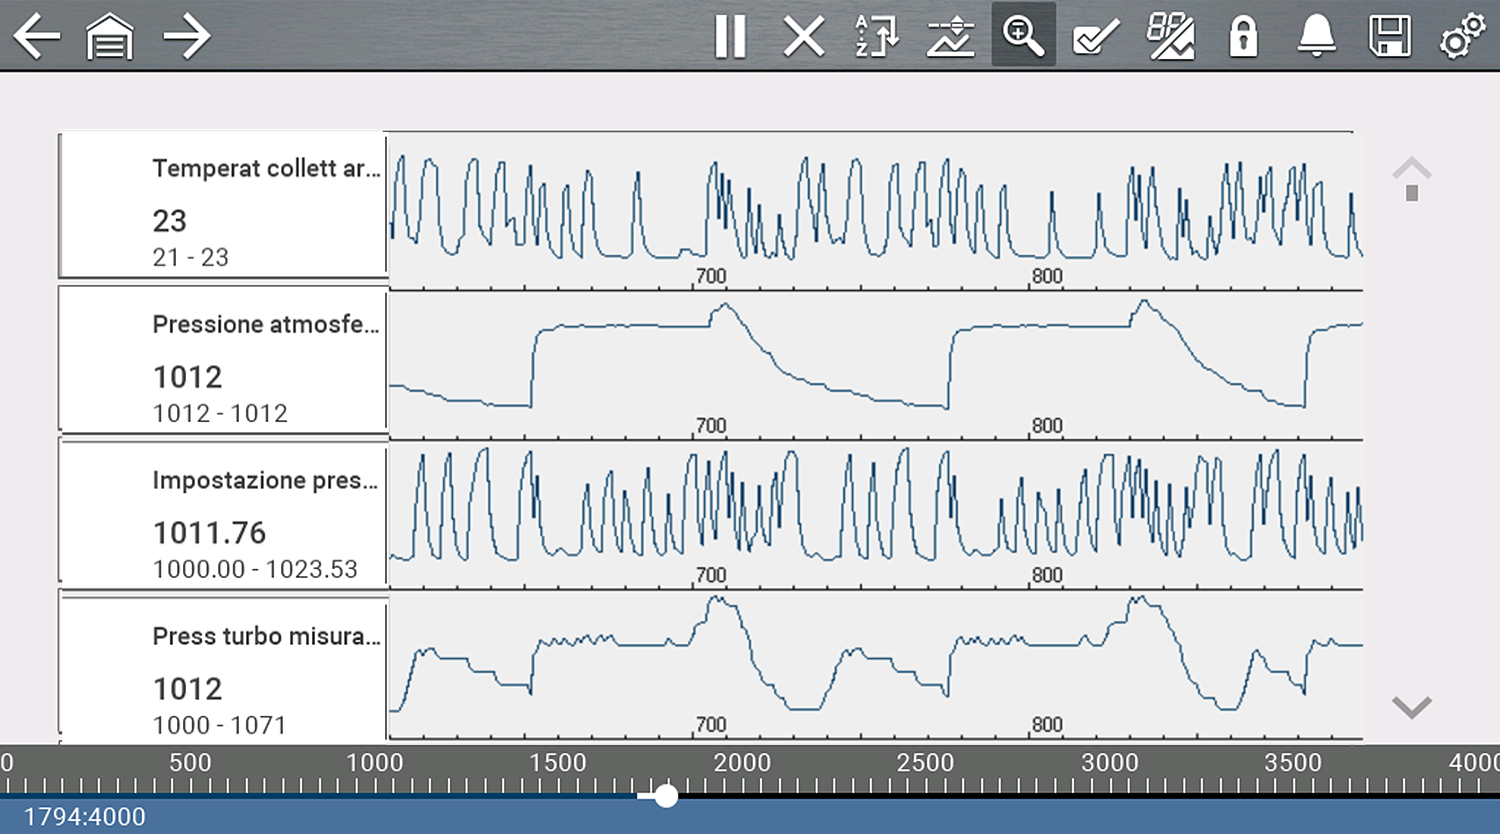Go forward with the right arrow icon
The height and width of the screenshot is (834, 1500).
(186, 37)
